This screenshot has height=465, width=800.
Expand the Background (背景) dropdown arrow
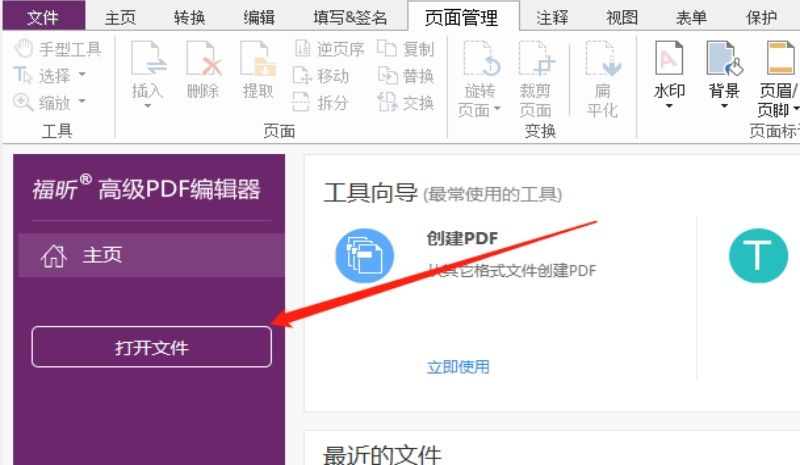click(724, 106)
